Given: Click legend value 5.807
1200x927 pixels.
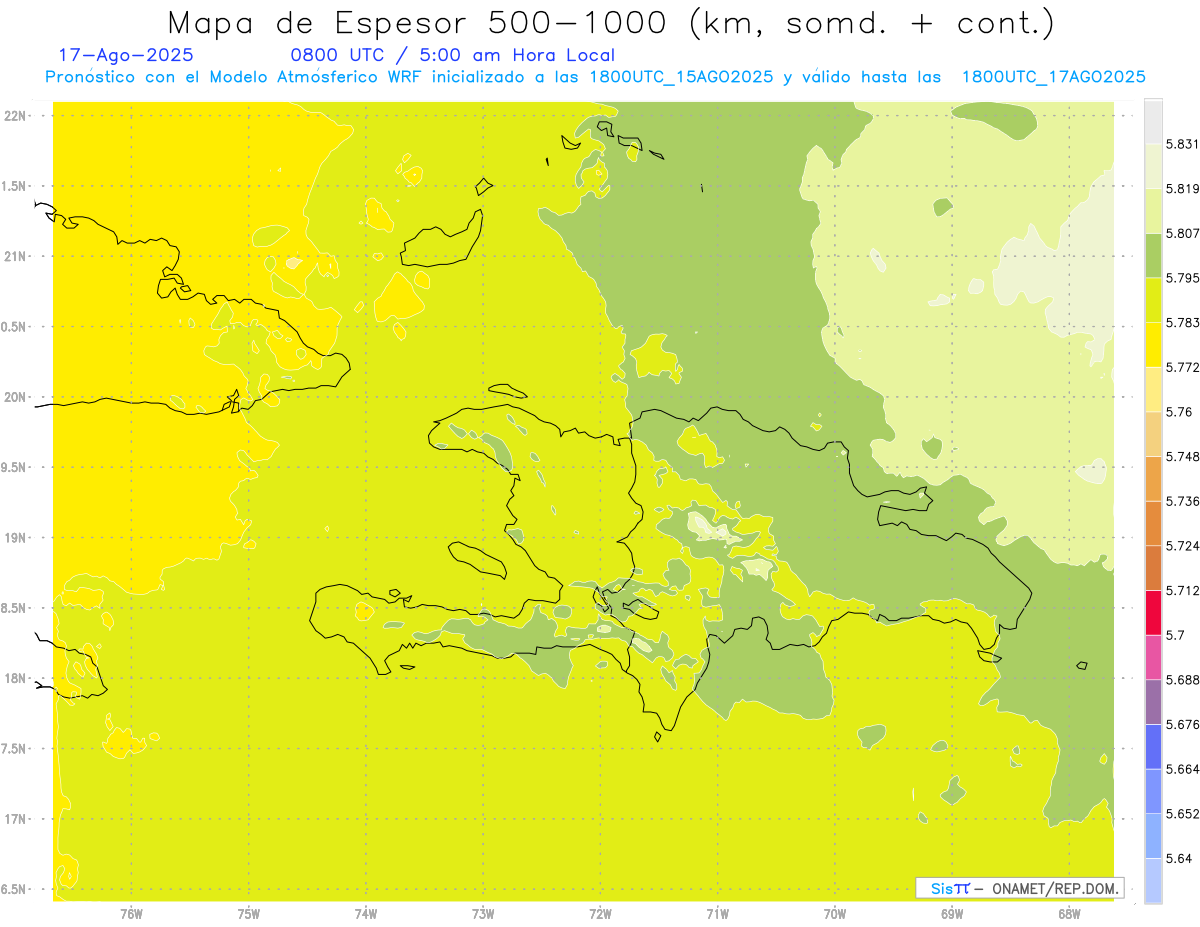Looking at the screenshot, I should [x=1182, y=233].
